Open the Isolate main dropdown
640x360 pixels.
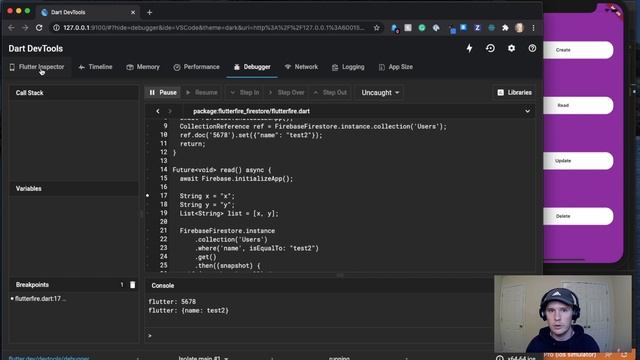pyautogui.click(x=203, y=358)
